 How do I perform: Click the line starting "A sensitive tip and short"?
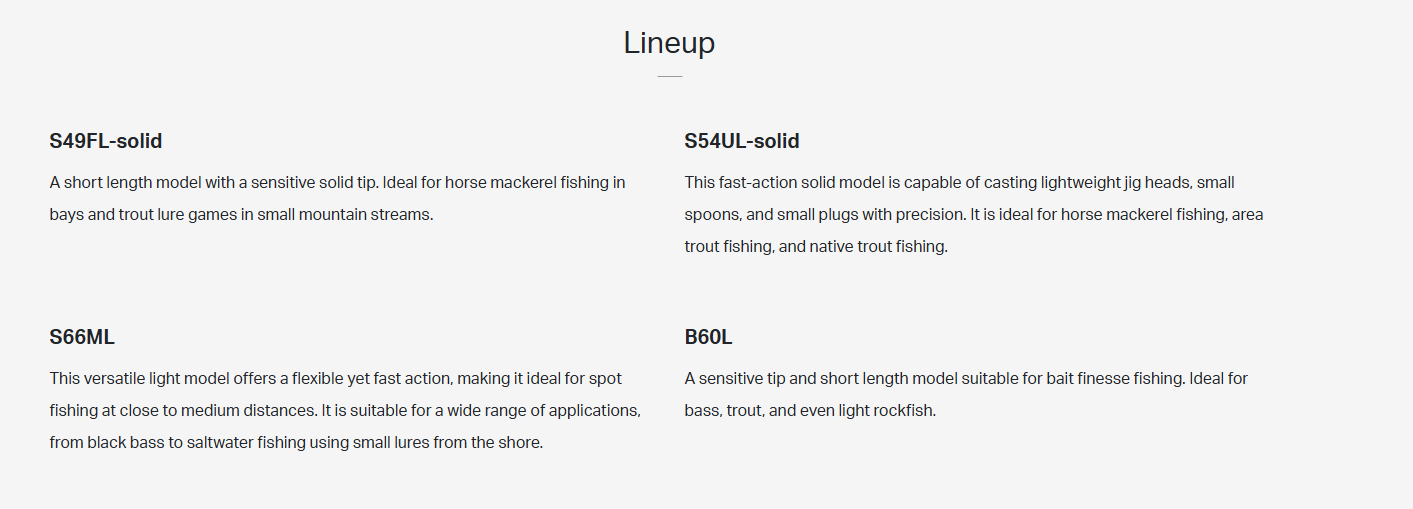tap(966, 379)
